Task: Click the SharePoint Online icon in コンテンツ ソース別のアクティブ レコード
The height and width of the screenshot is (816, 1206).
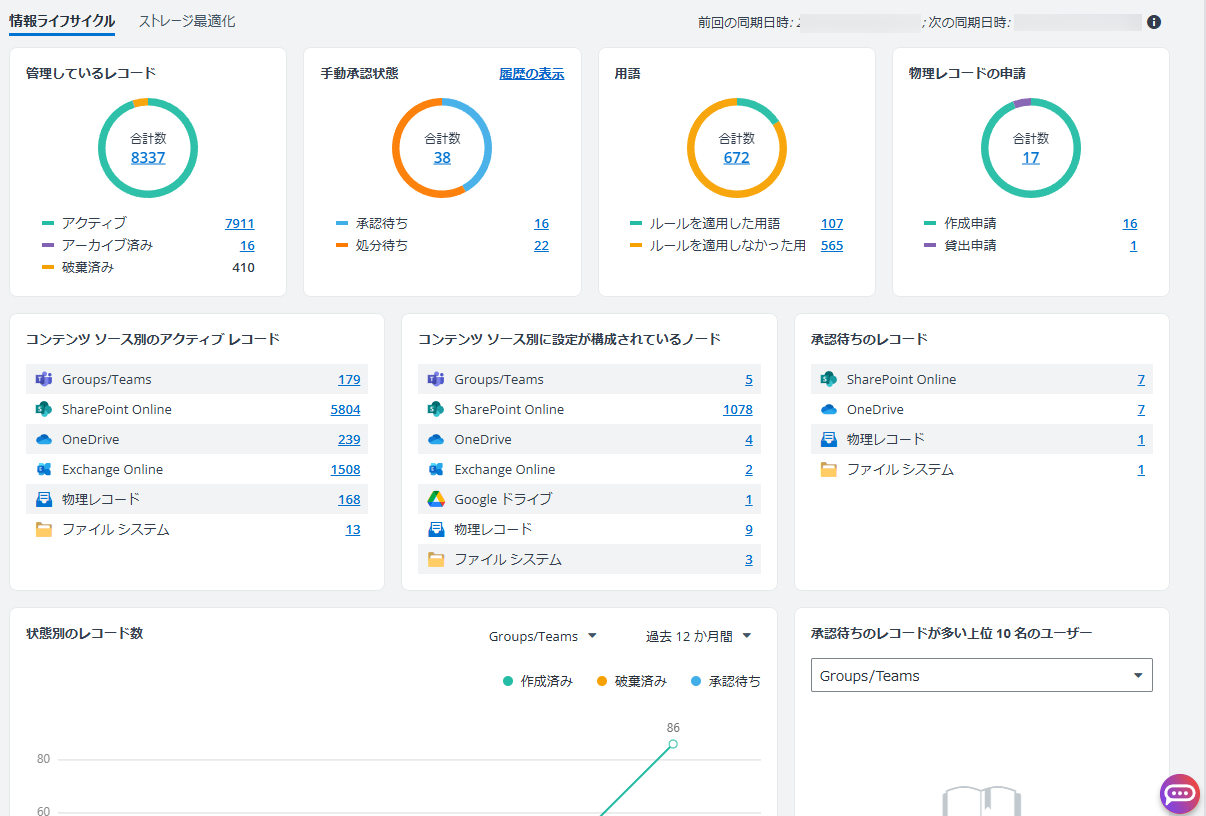Action: (x=43, y=409)
